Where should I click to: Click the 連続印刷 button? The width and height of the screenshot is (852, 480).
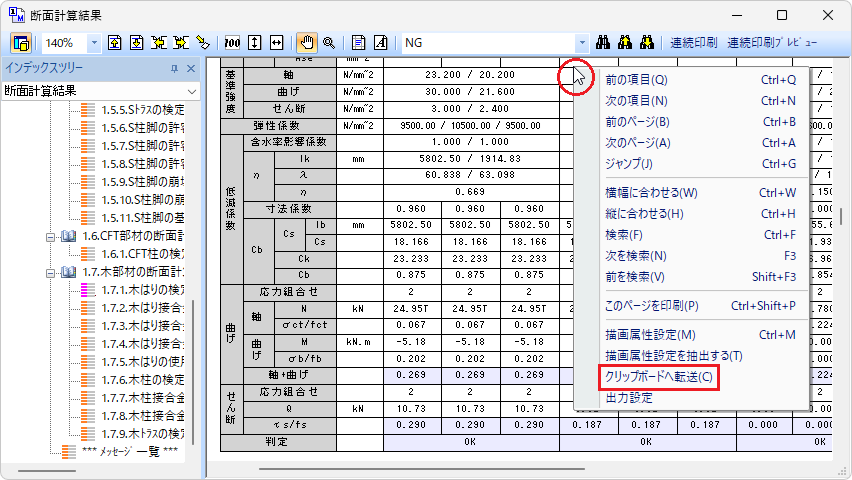(x=693, y=43)
